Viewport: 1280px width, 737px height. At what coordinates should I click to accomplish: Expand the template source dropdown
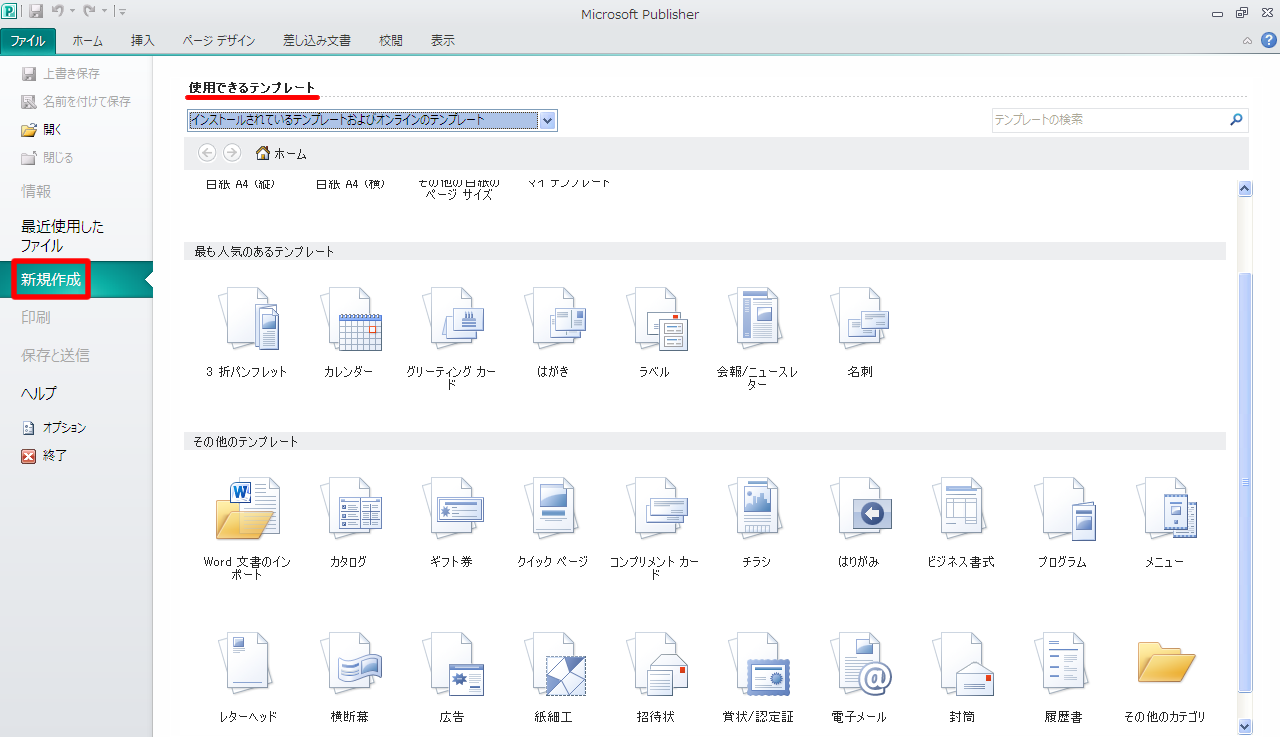[x=547, y=121]
